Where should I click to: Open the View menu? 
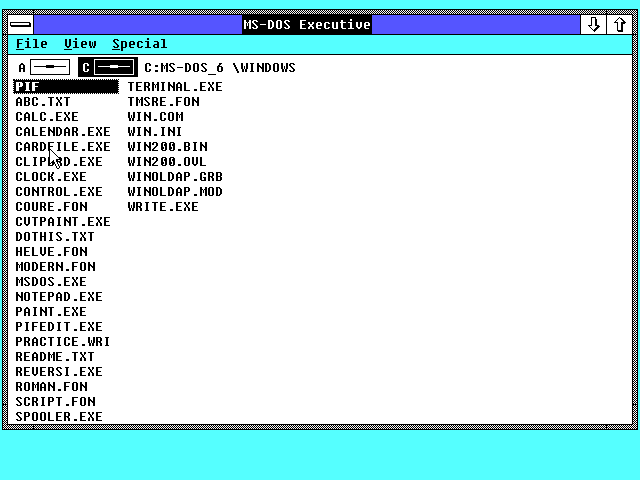point(80,44)
